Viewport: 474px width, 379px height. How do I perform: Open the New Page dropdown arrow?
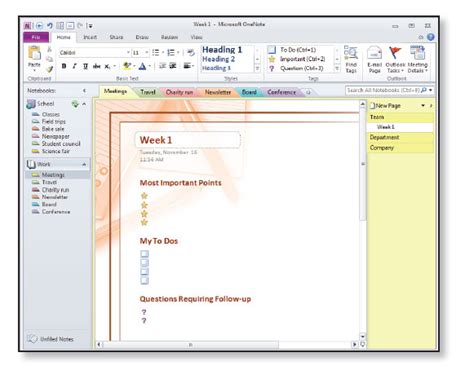click(x=423, y=106)
